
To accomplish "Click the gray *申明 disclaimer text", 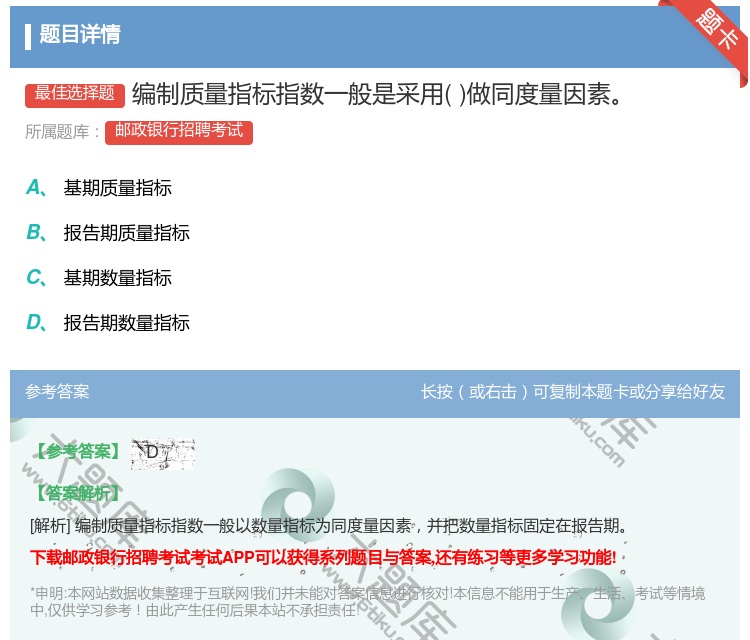I will point(367,601).
